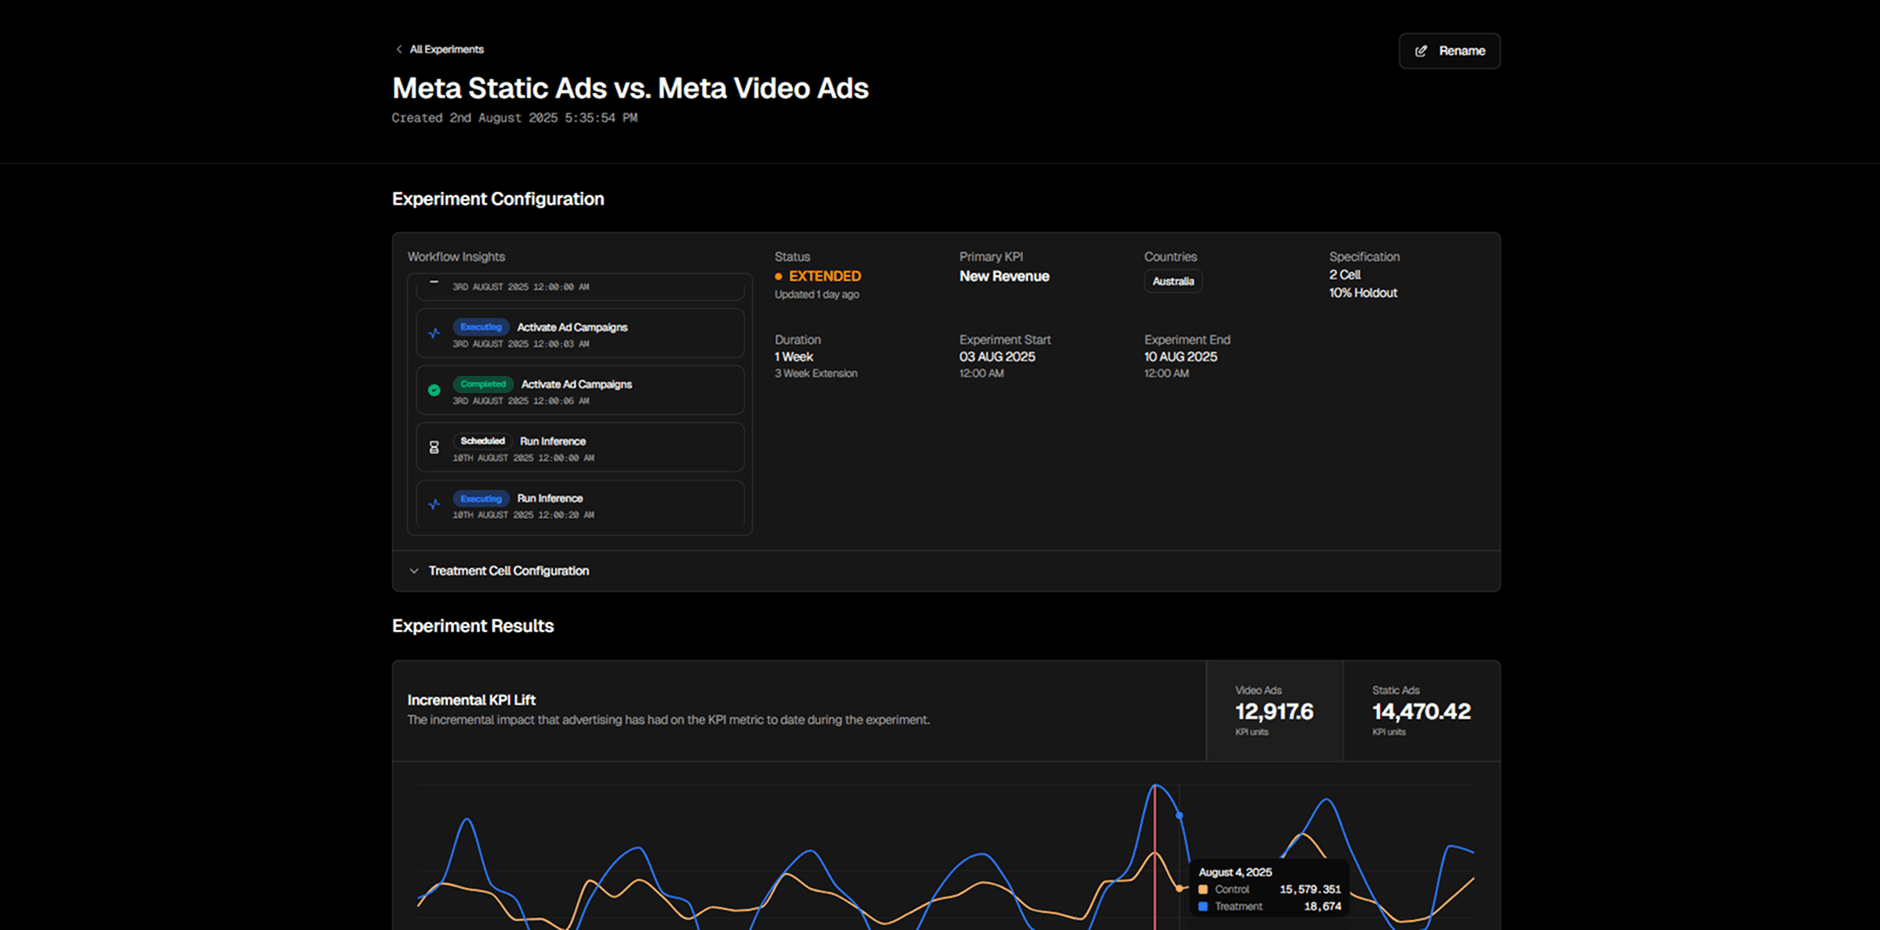Click the EXTENDED status text
The height and width of the screenshot is (930, 1880).
(825, 277)
